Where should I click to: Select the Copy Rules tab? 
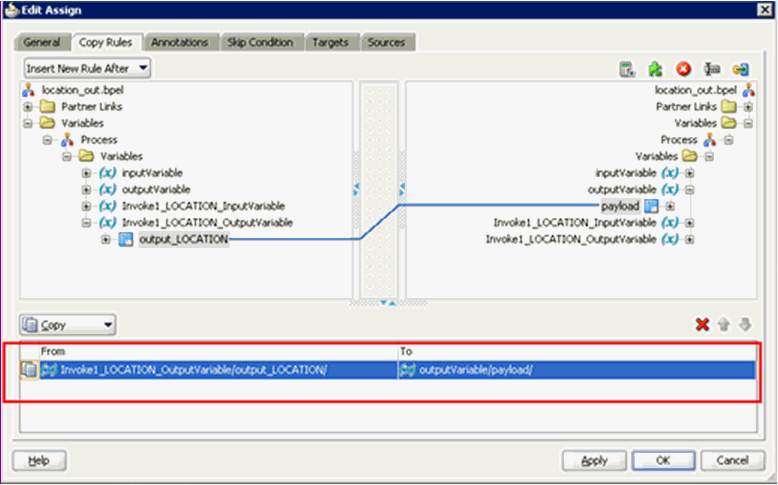coord(106,43)
